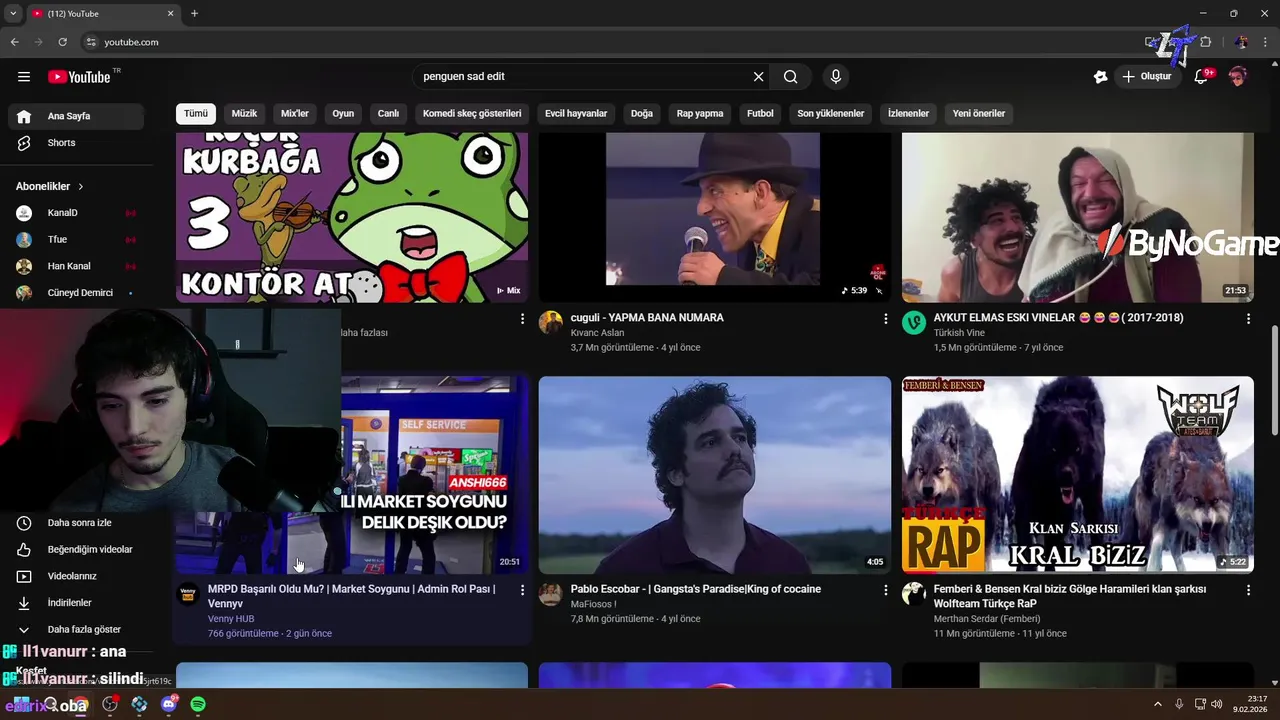
Task: Open Kıvanc Aslan channel avatar
Action: (x=551, y=322)
